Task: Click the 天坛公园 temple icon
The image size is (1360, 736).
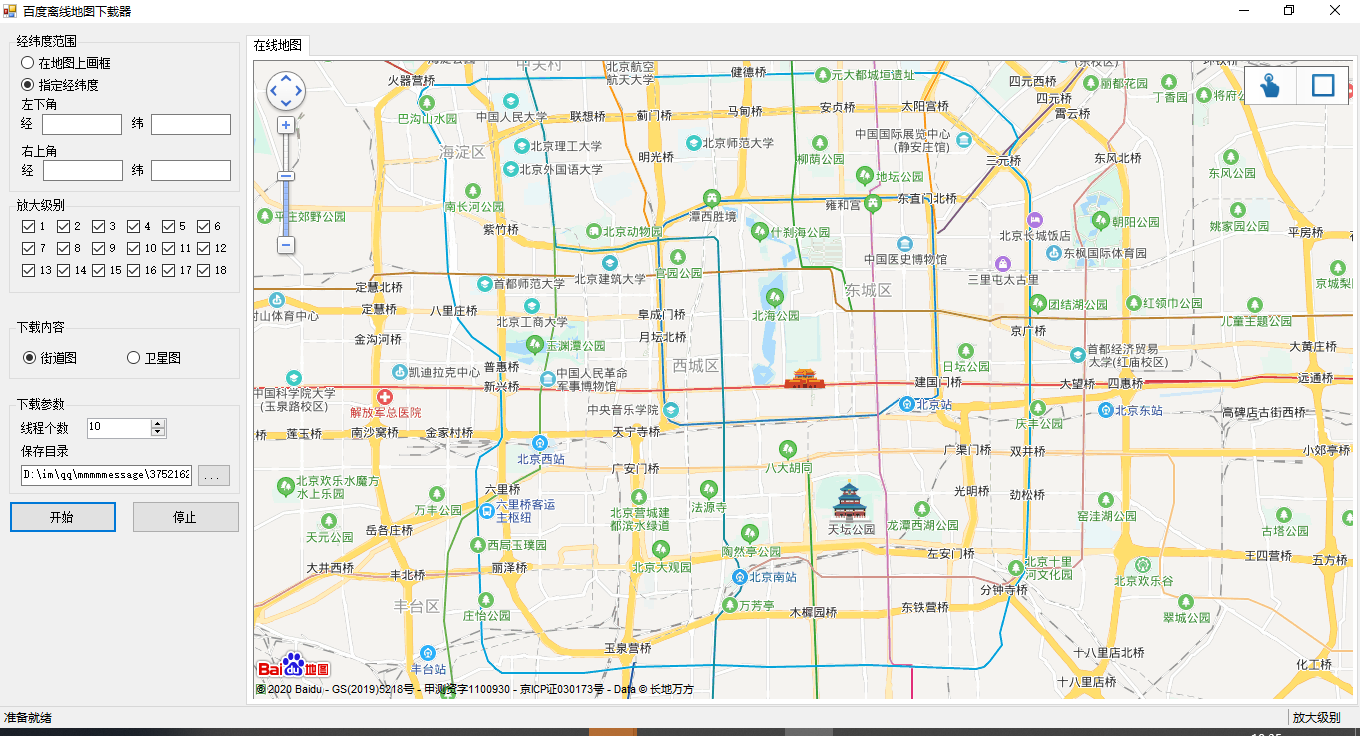Action: point(849,499)
